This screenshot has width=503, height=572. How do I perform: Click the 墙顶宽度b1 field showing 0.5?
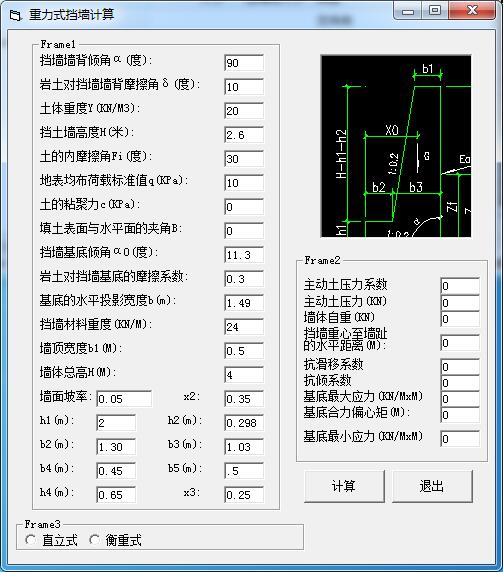[x=244, y=351]
